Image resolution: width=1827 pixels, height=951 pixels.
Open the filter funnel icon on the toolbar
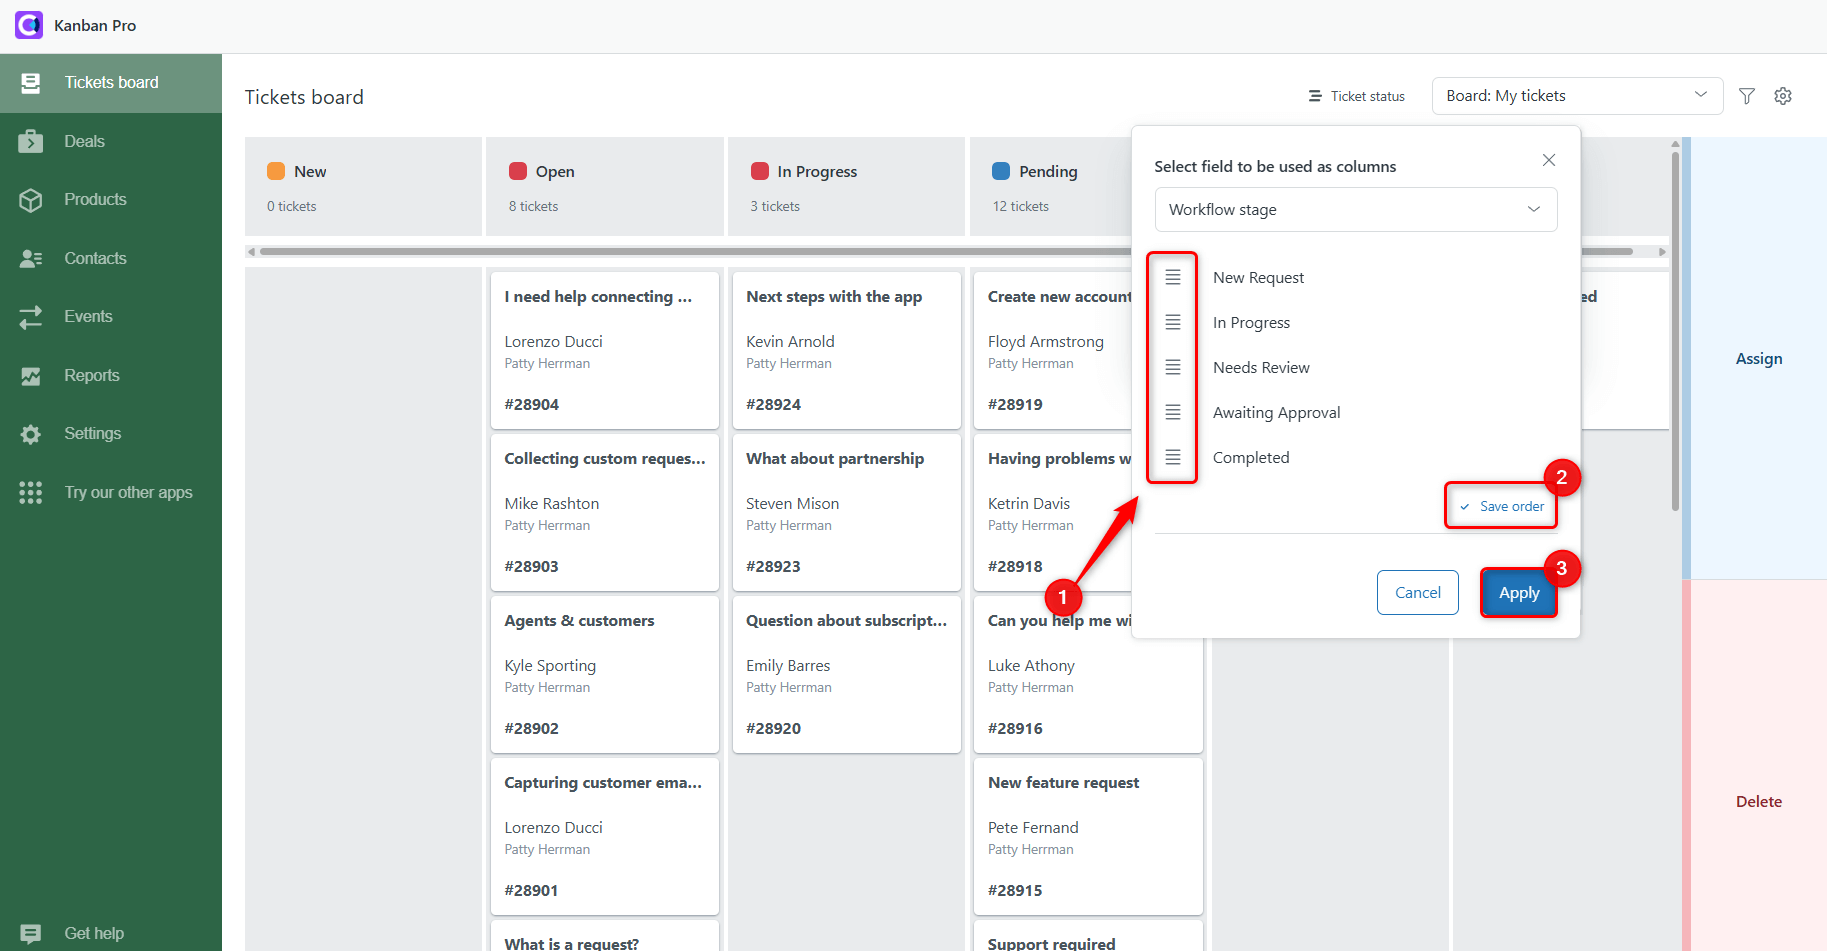(1747, 96)
